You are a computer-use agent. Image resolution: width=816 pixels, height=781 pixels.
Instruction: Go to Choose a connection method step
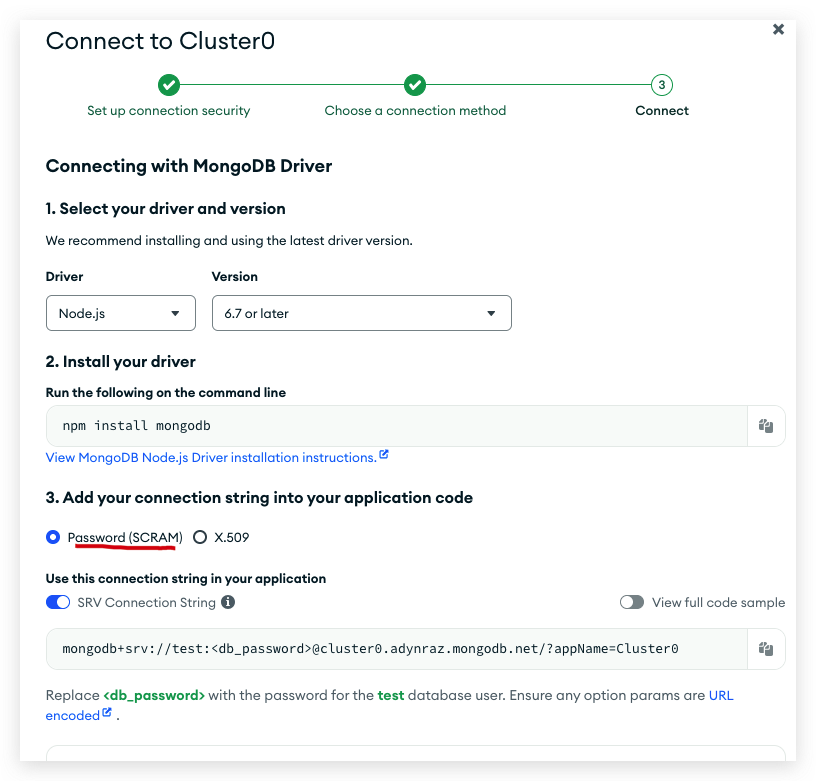click(415, 110)
